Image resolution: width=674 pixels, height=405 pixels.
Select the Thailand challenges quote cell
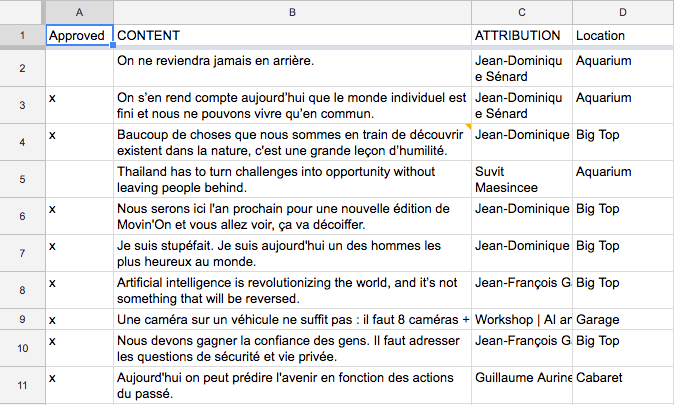pyautogui.click(x=292, y=179)
